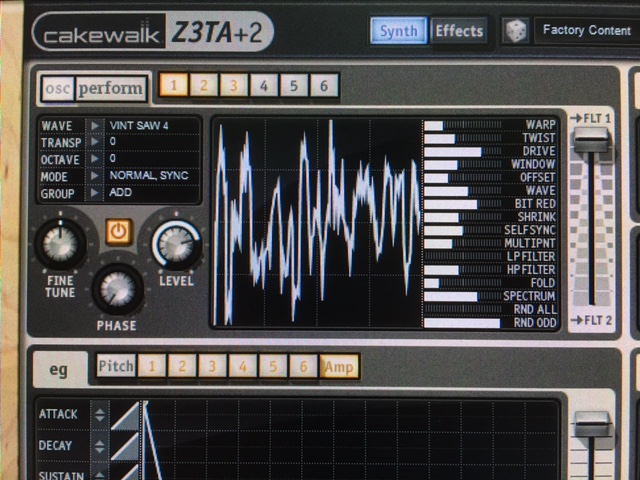The height and width of the screenshot is (480, 640).
Task: Adjust the BIT RED shaper bar
Action: coord(462,204)
